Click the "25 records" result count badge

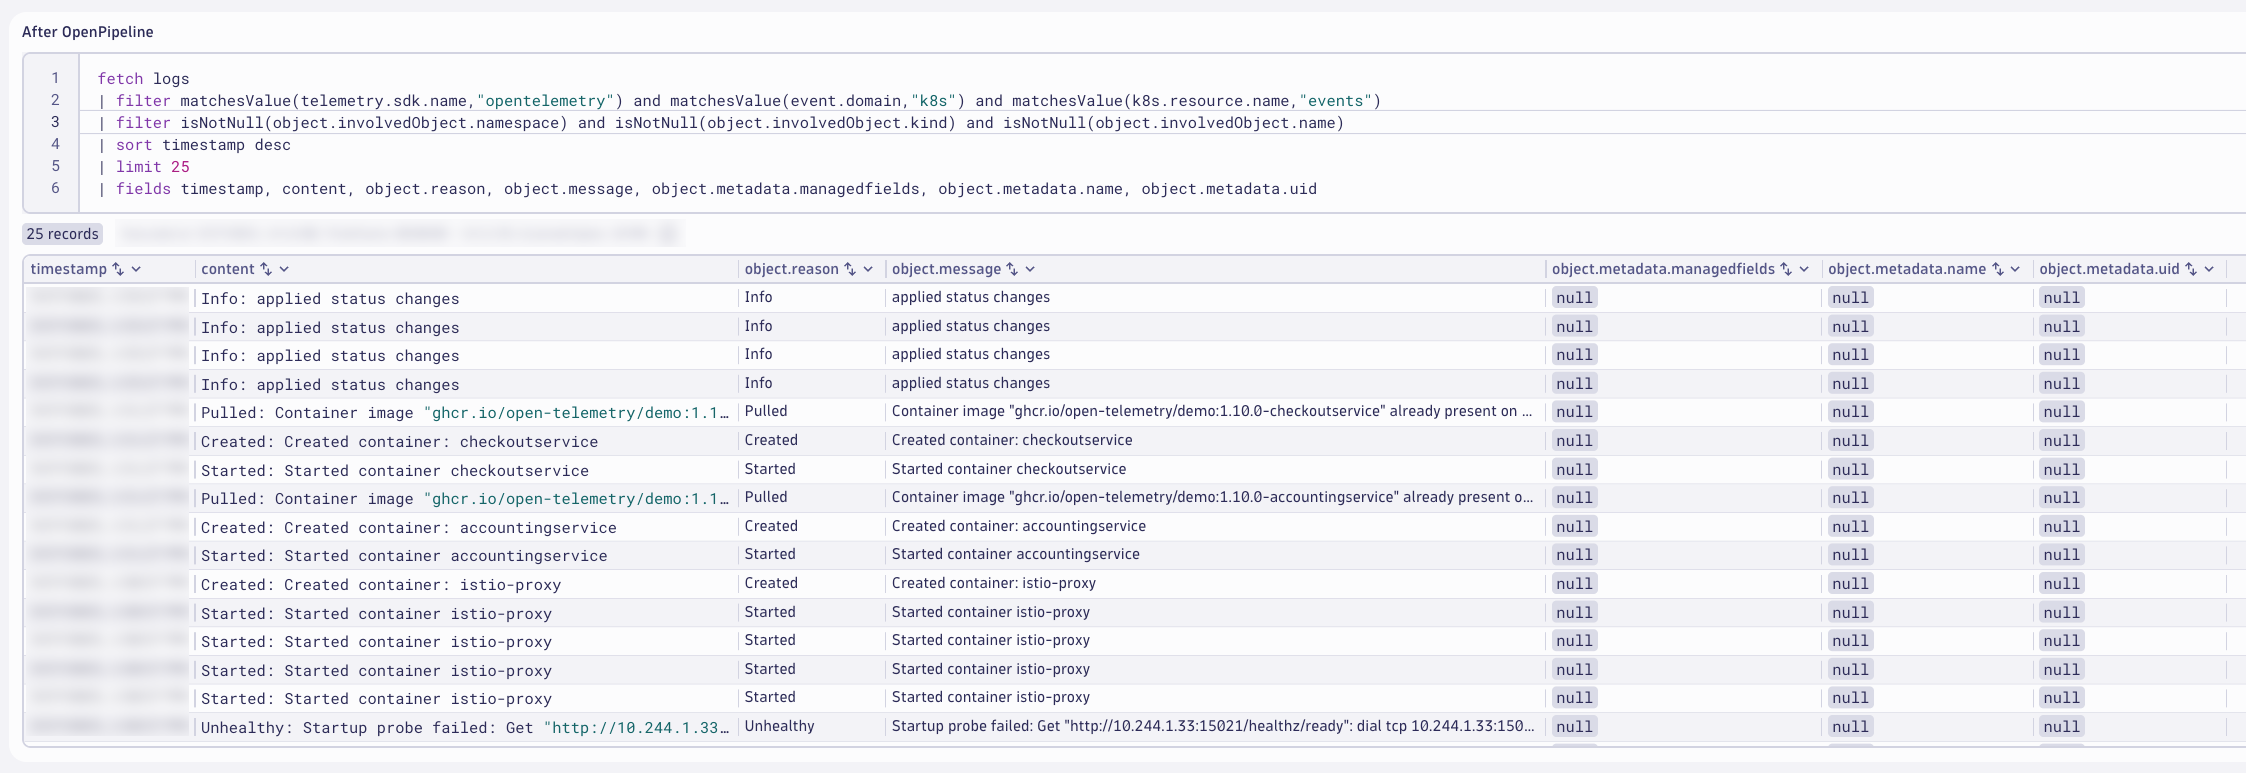point(63,234)
